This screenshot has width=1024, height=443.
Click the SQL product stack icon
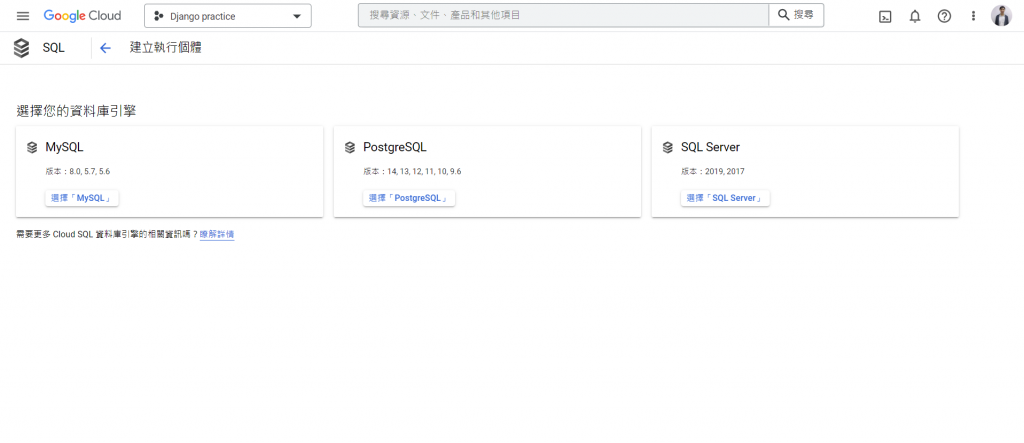pyautogui.click(x=22, y=48)
